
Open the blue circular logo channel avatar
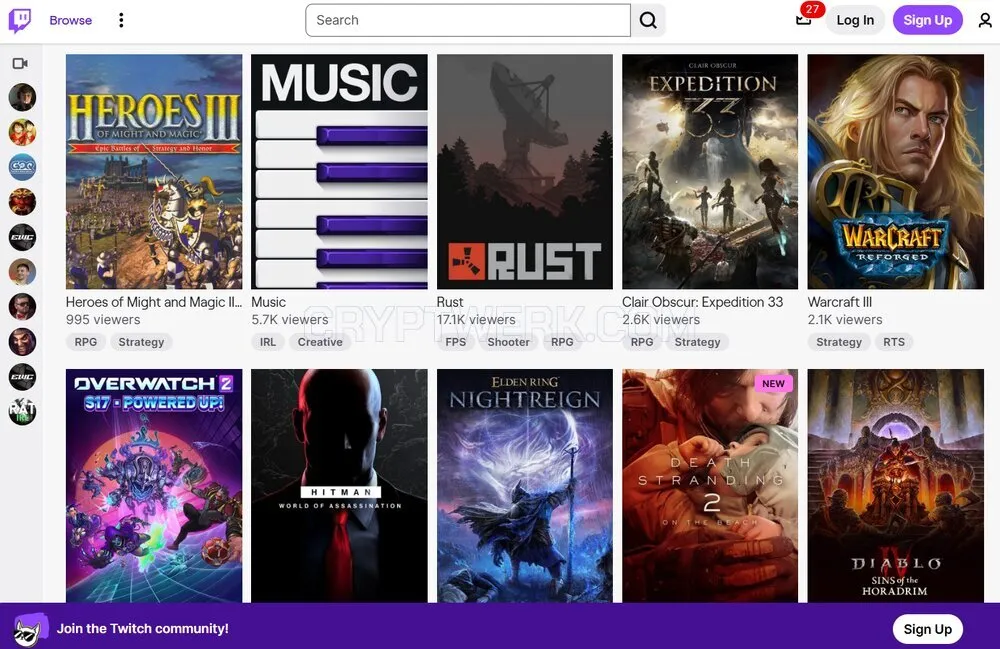[22, 167]
